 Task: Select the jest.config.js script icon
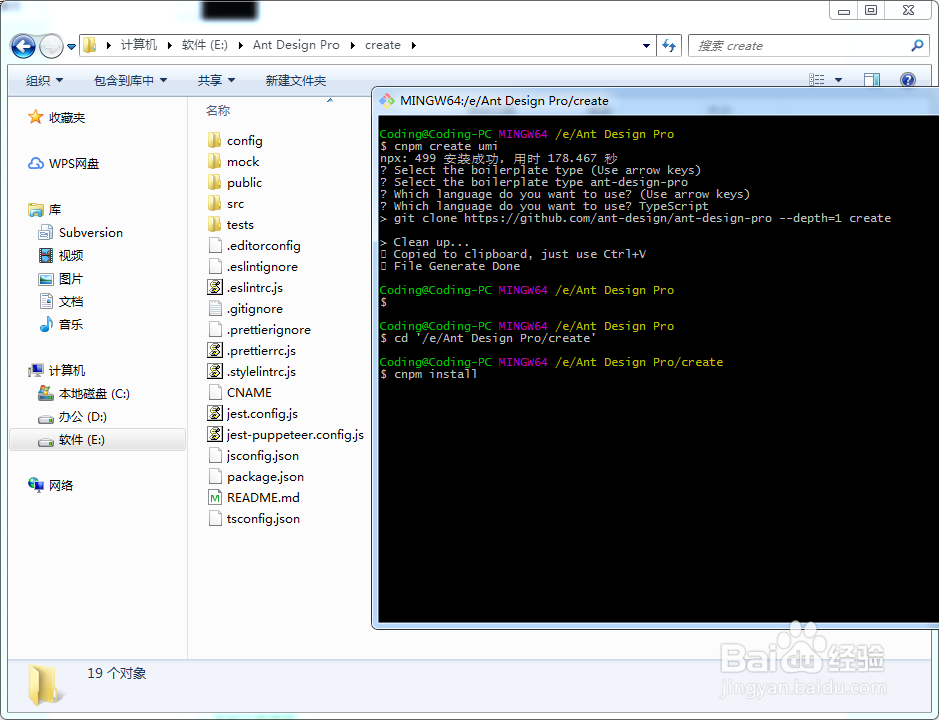coord(215,413)
